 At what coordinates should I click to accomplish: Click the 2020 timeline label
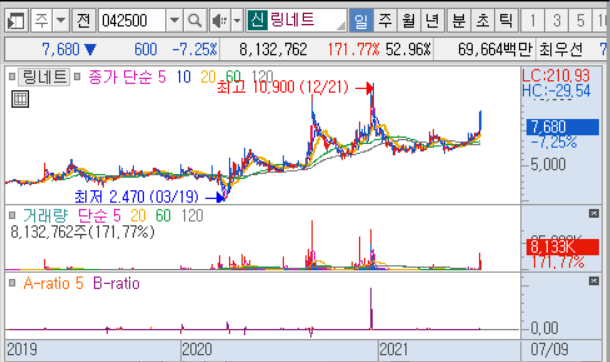coord(197,350)
